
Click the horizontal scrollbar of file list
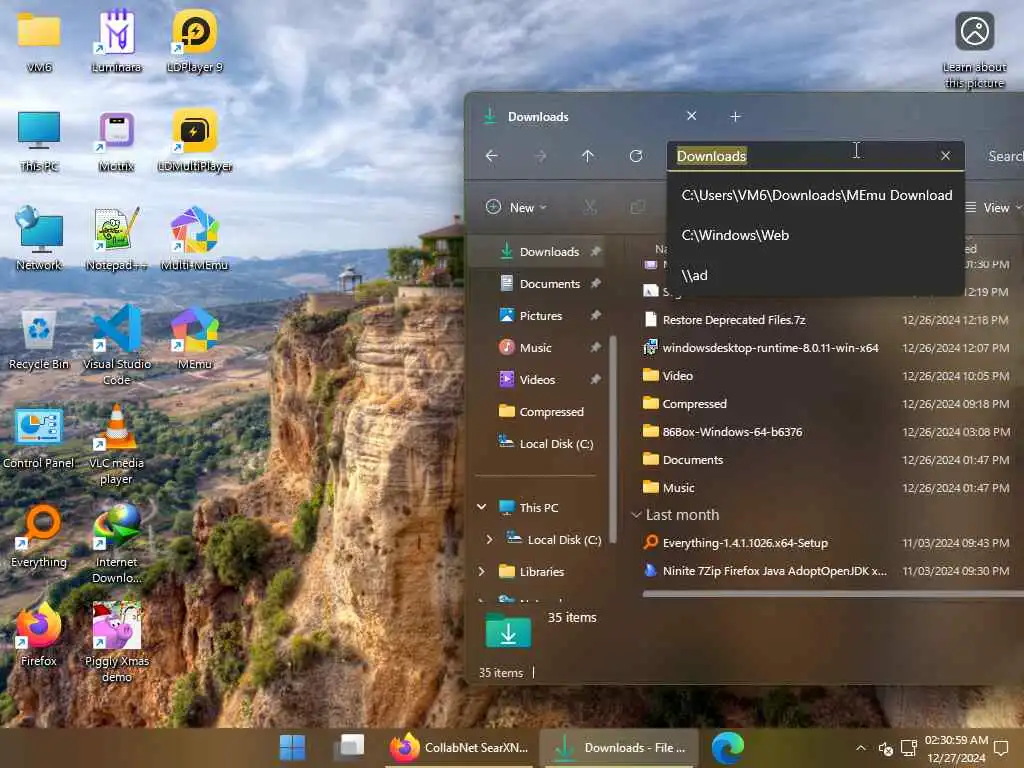click(832, 594)
